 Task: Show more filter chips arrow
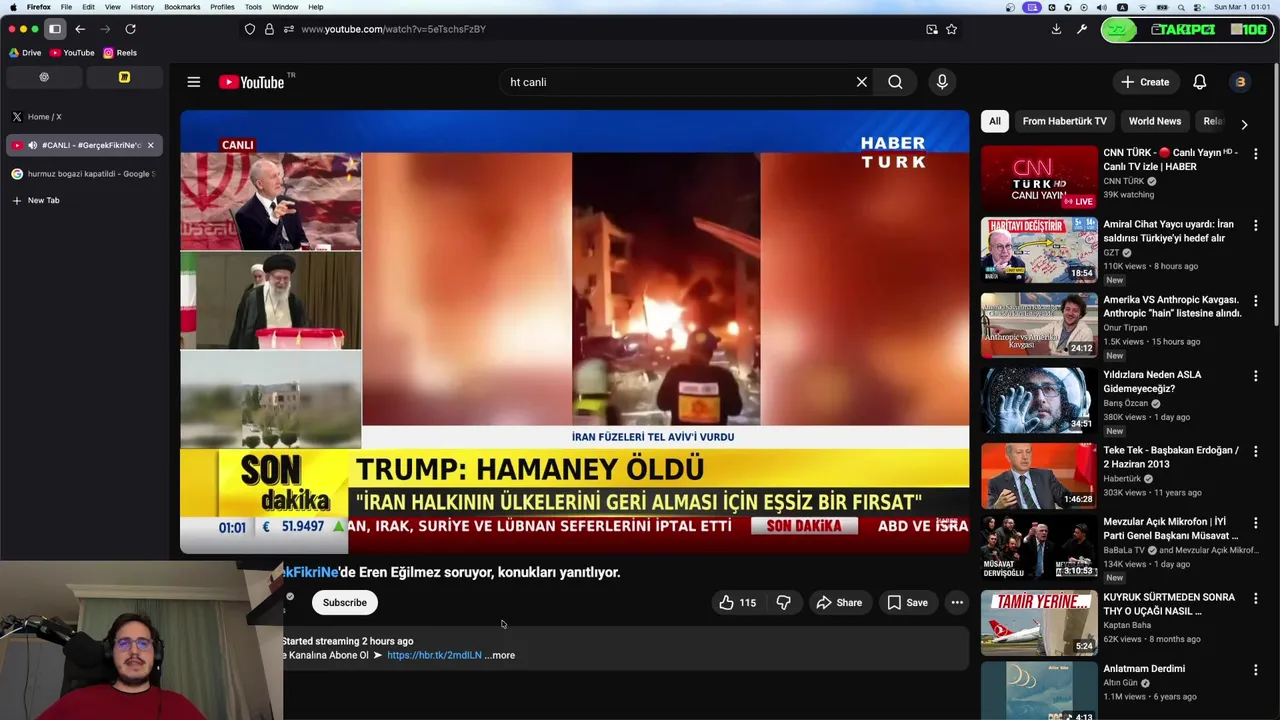[1244, 124]
